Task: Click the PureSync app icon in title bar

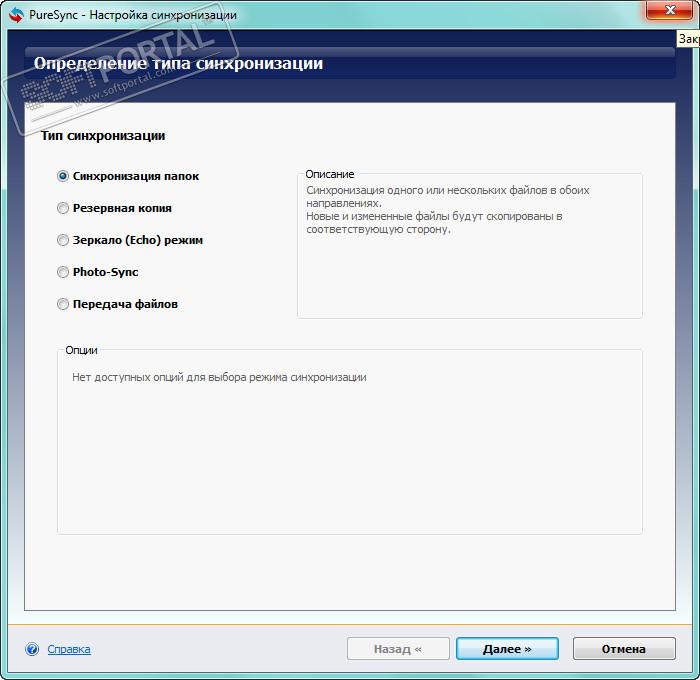Action: tap(16, 15)
